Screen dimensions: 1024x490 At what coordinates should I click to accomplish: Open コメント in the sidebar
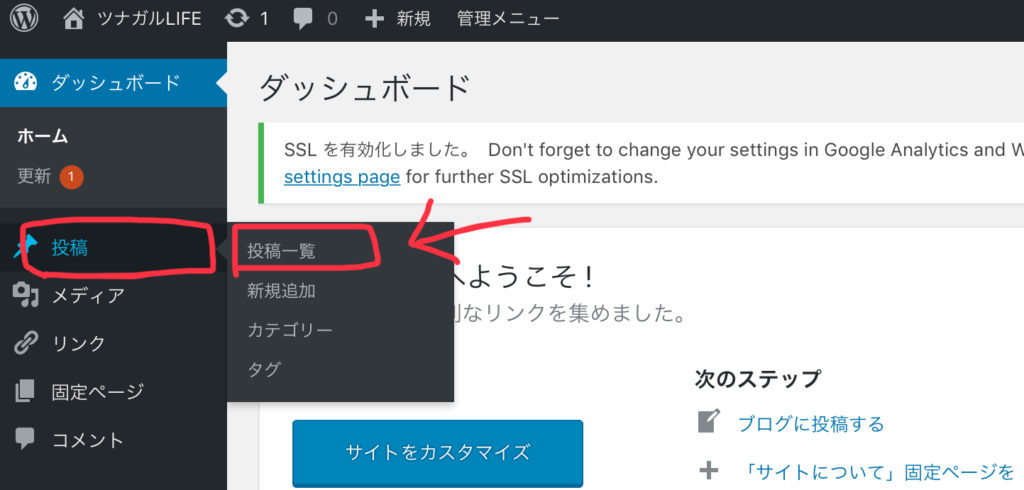88,440
